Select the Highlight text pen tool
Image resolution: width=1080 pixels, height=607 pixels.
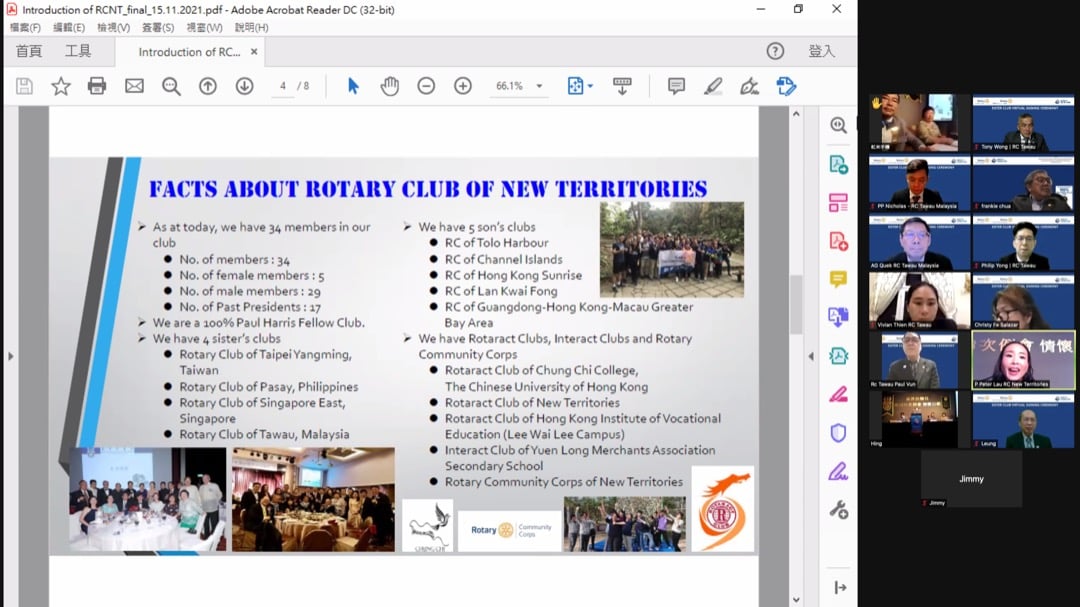(713, 86)
